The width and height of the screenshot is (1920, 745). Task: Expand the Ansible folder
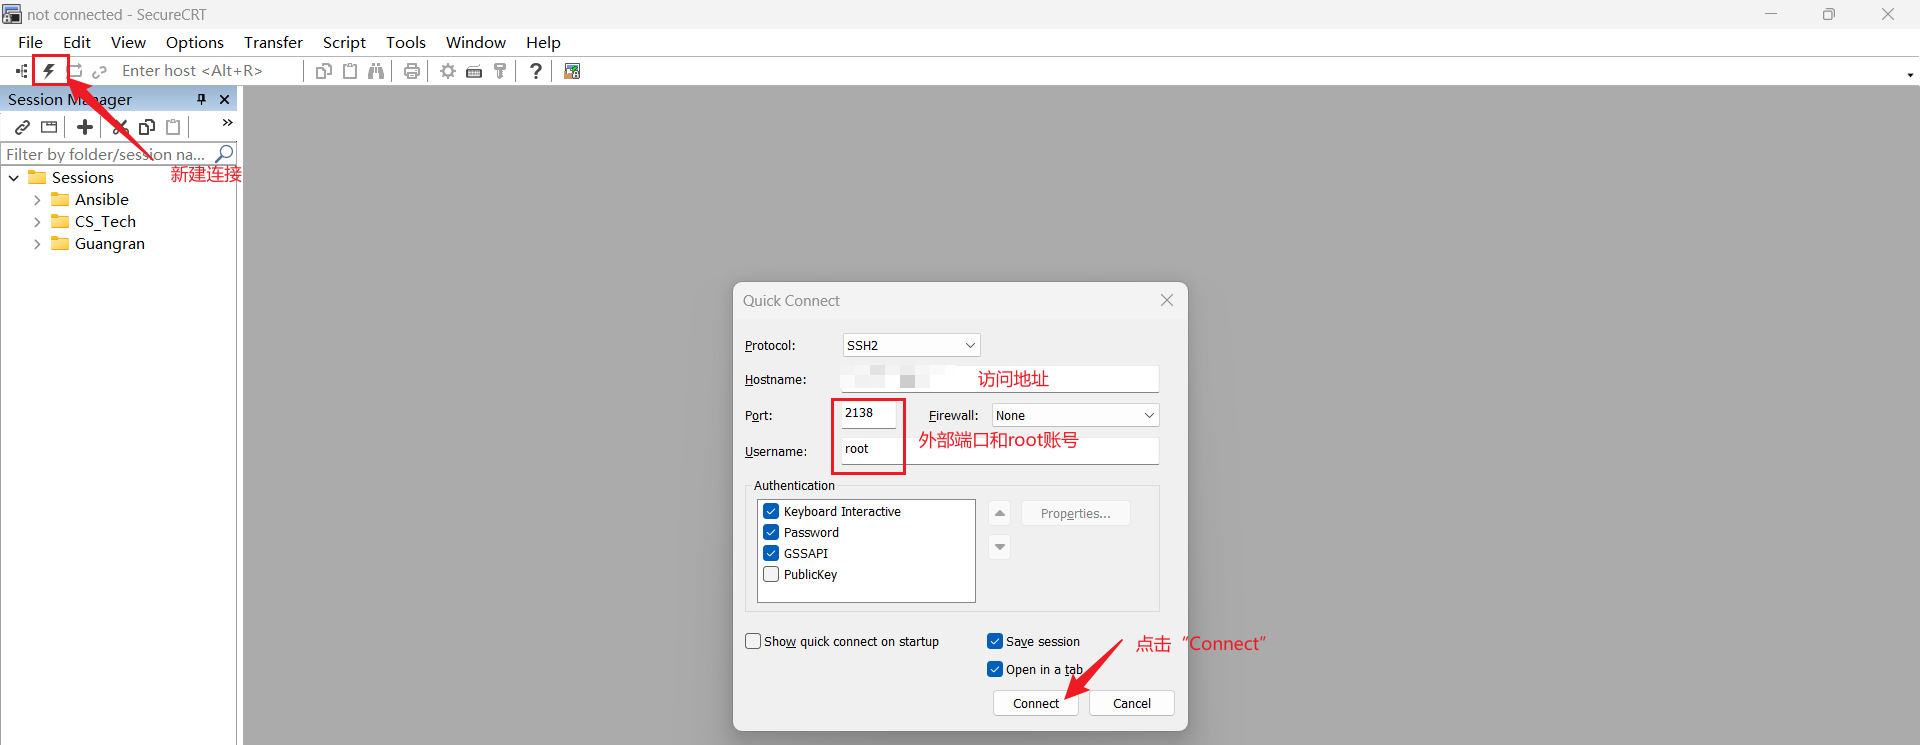[37, 200]
